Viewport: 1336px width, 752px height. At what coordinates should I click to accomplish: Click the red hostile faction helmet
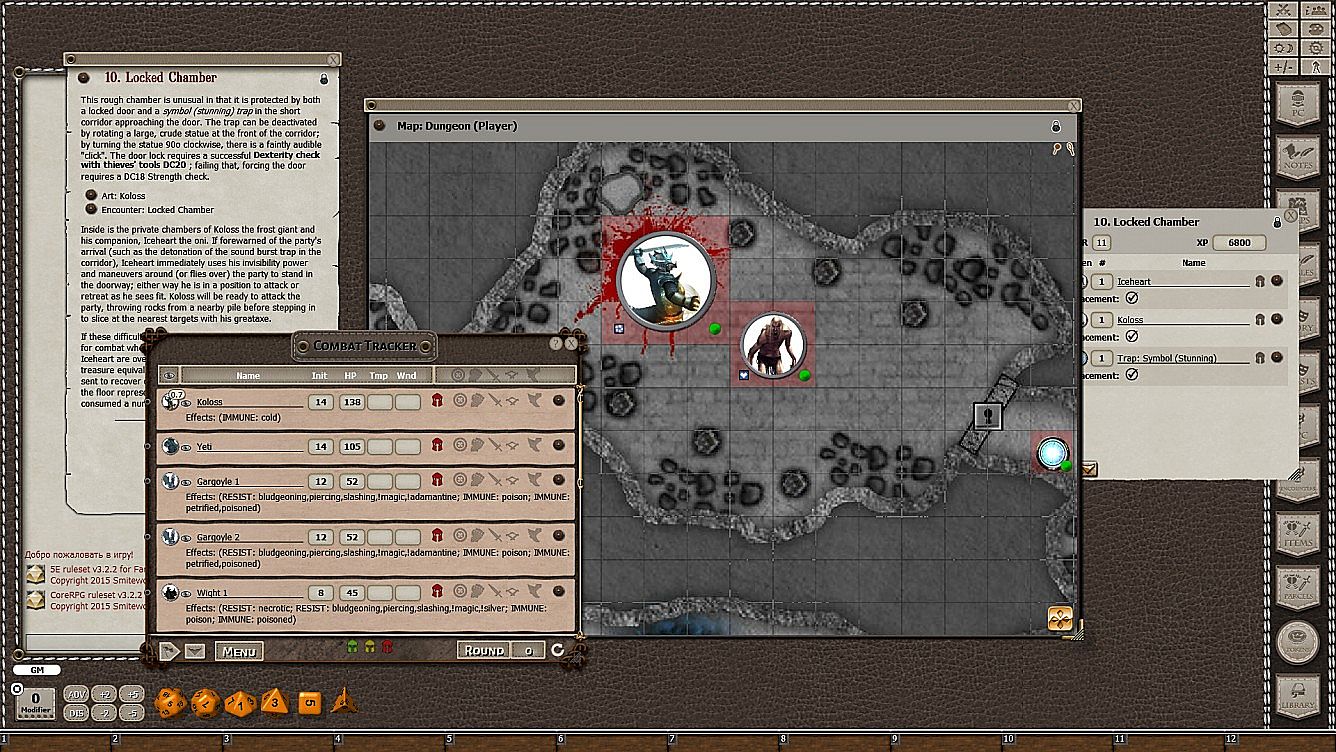(x=386, y=647)
